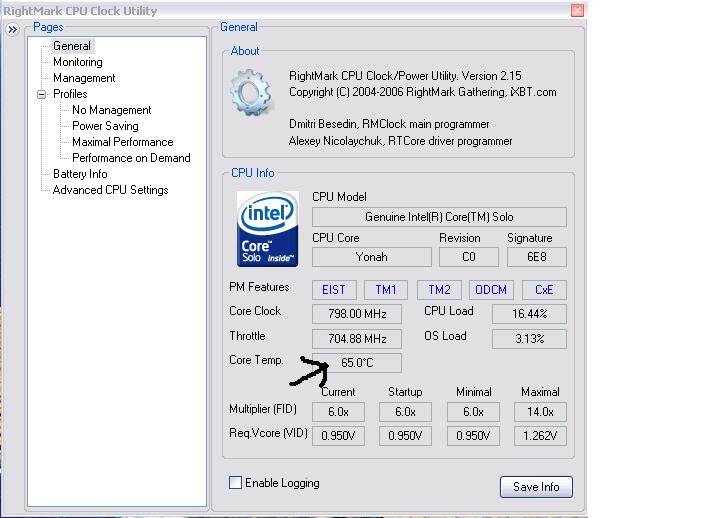720x518 pixels.
Task: Click the Multiplier (FID) label
Action: tap(263, 409)
